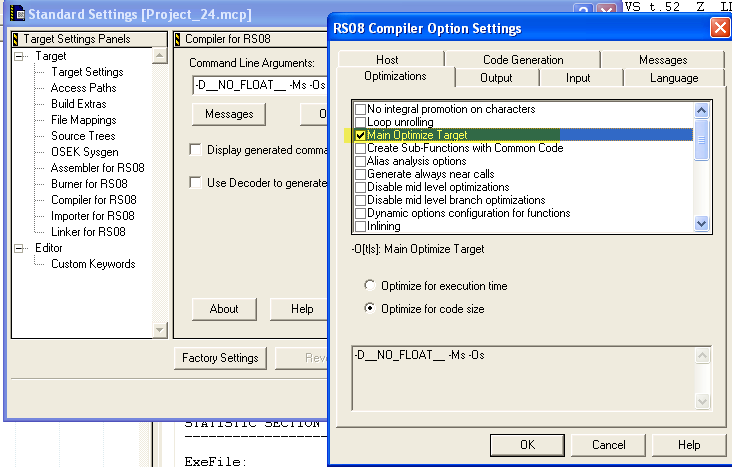Open the Language tab
This screenshot has width=732, height=467.
click(x=674, y=78)
